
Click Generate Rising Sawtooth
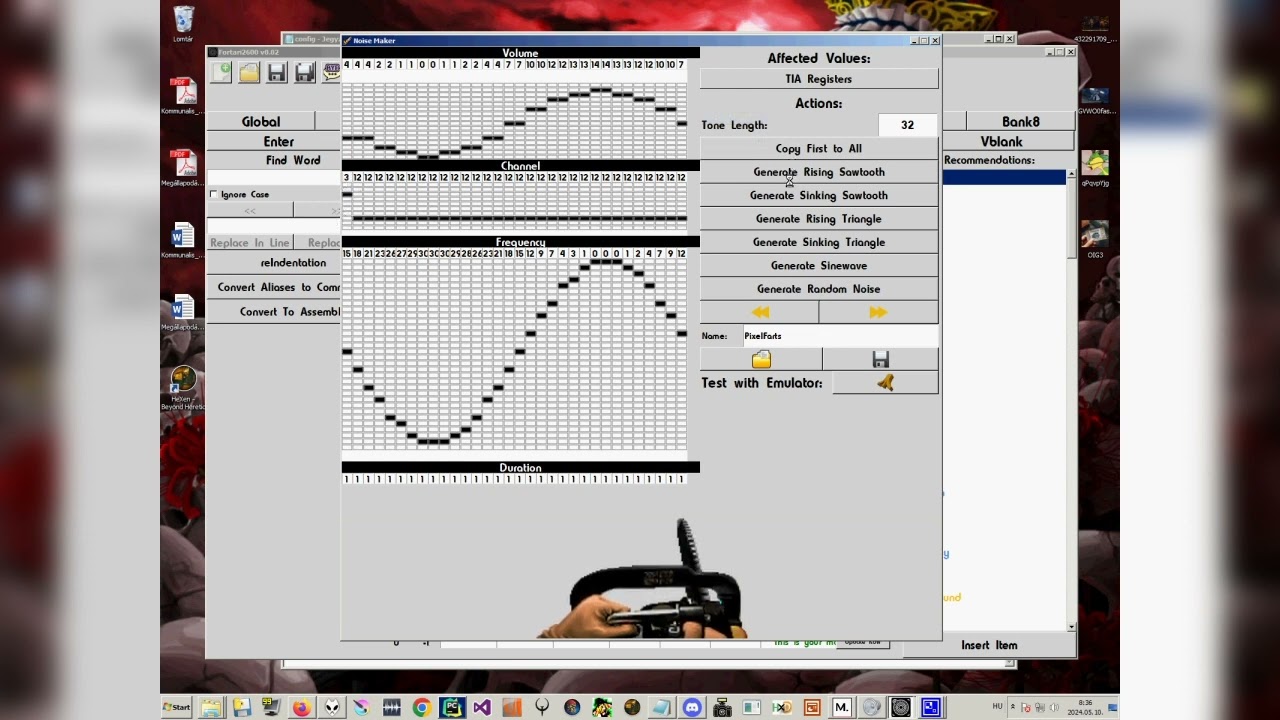[x=819, y=172]
